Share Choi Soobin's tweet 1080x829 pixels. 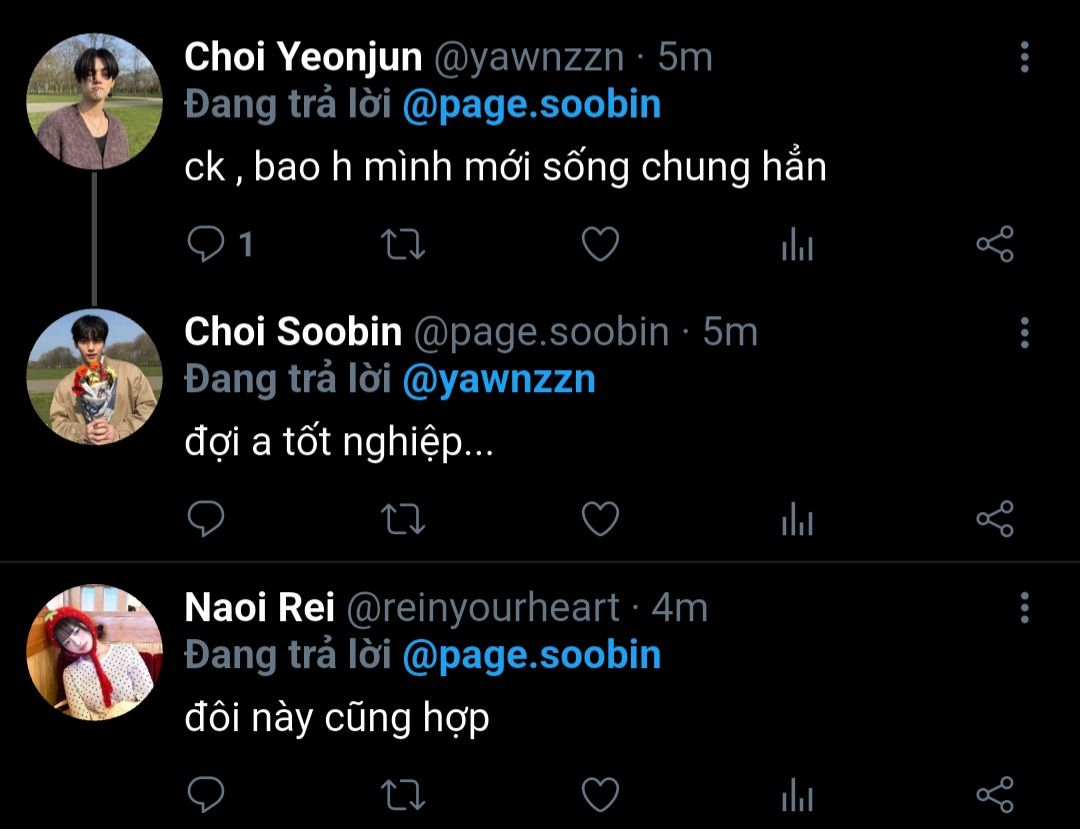pos(994,519)
